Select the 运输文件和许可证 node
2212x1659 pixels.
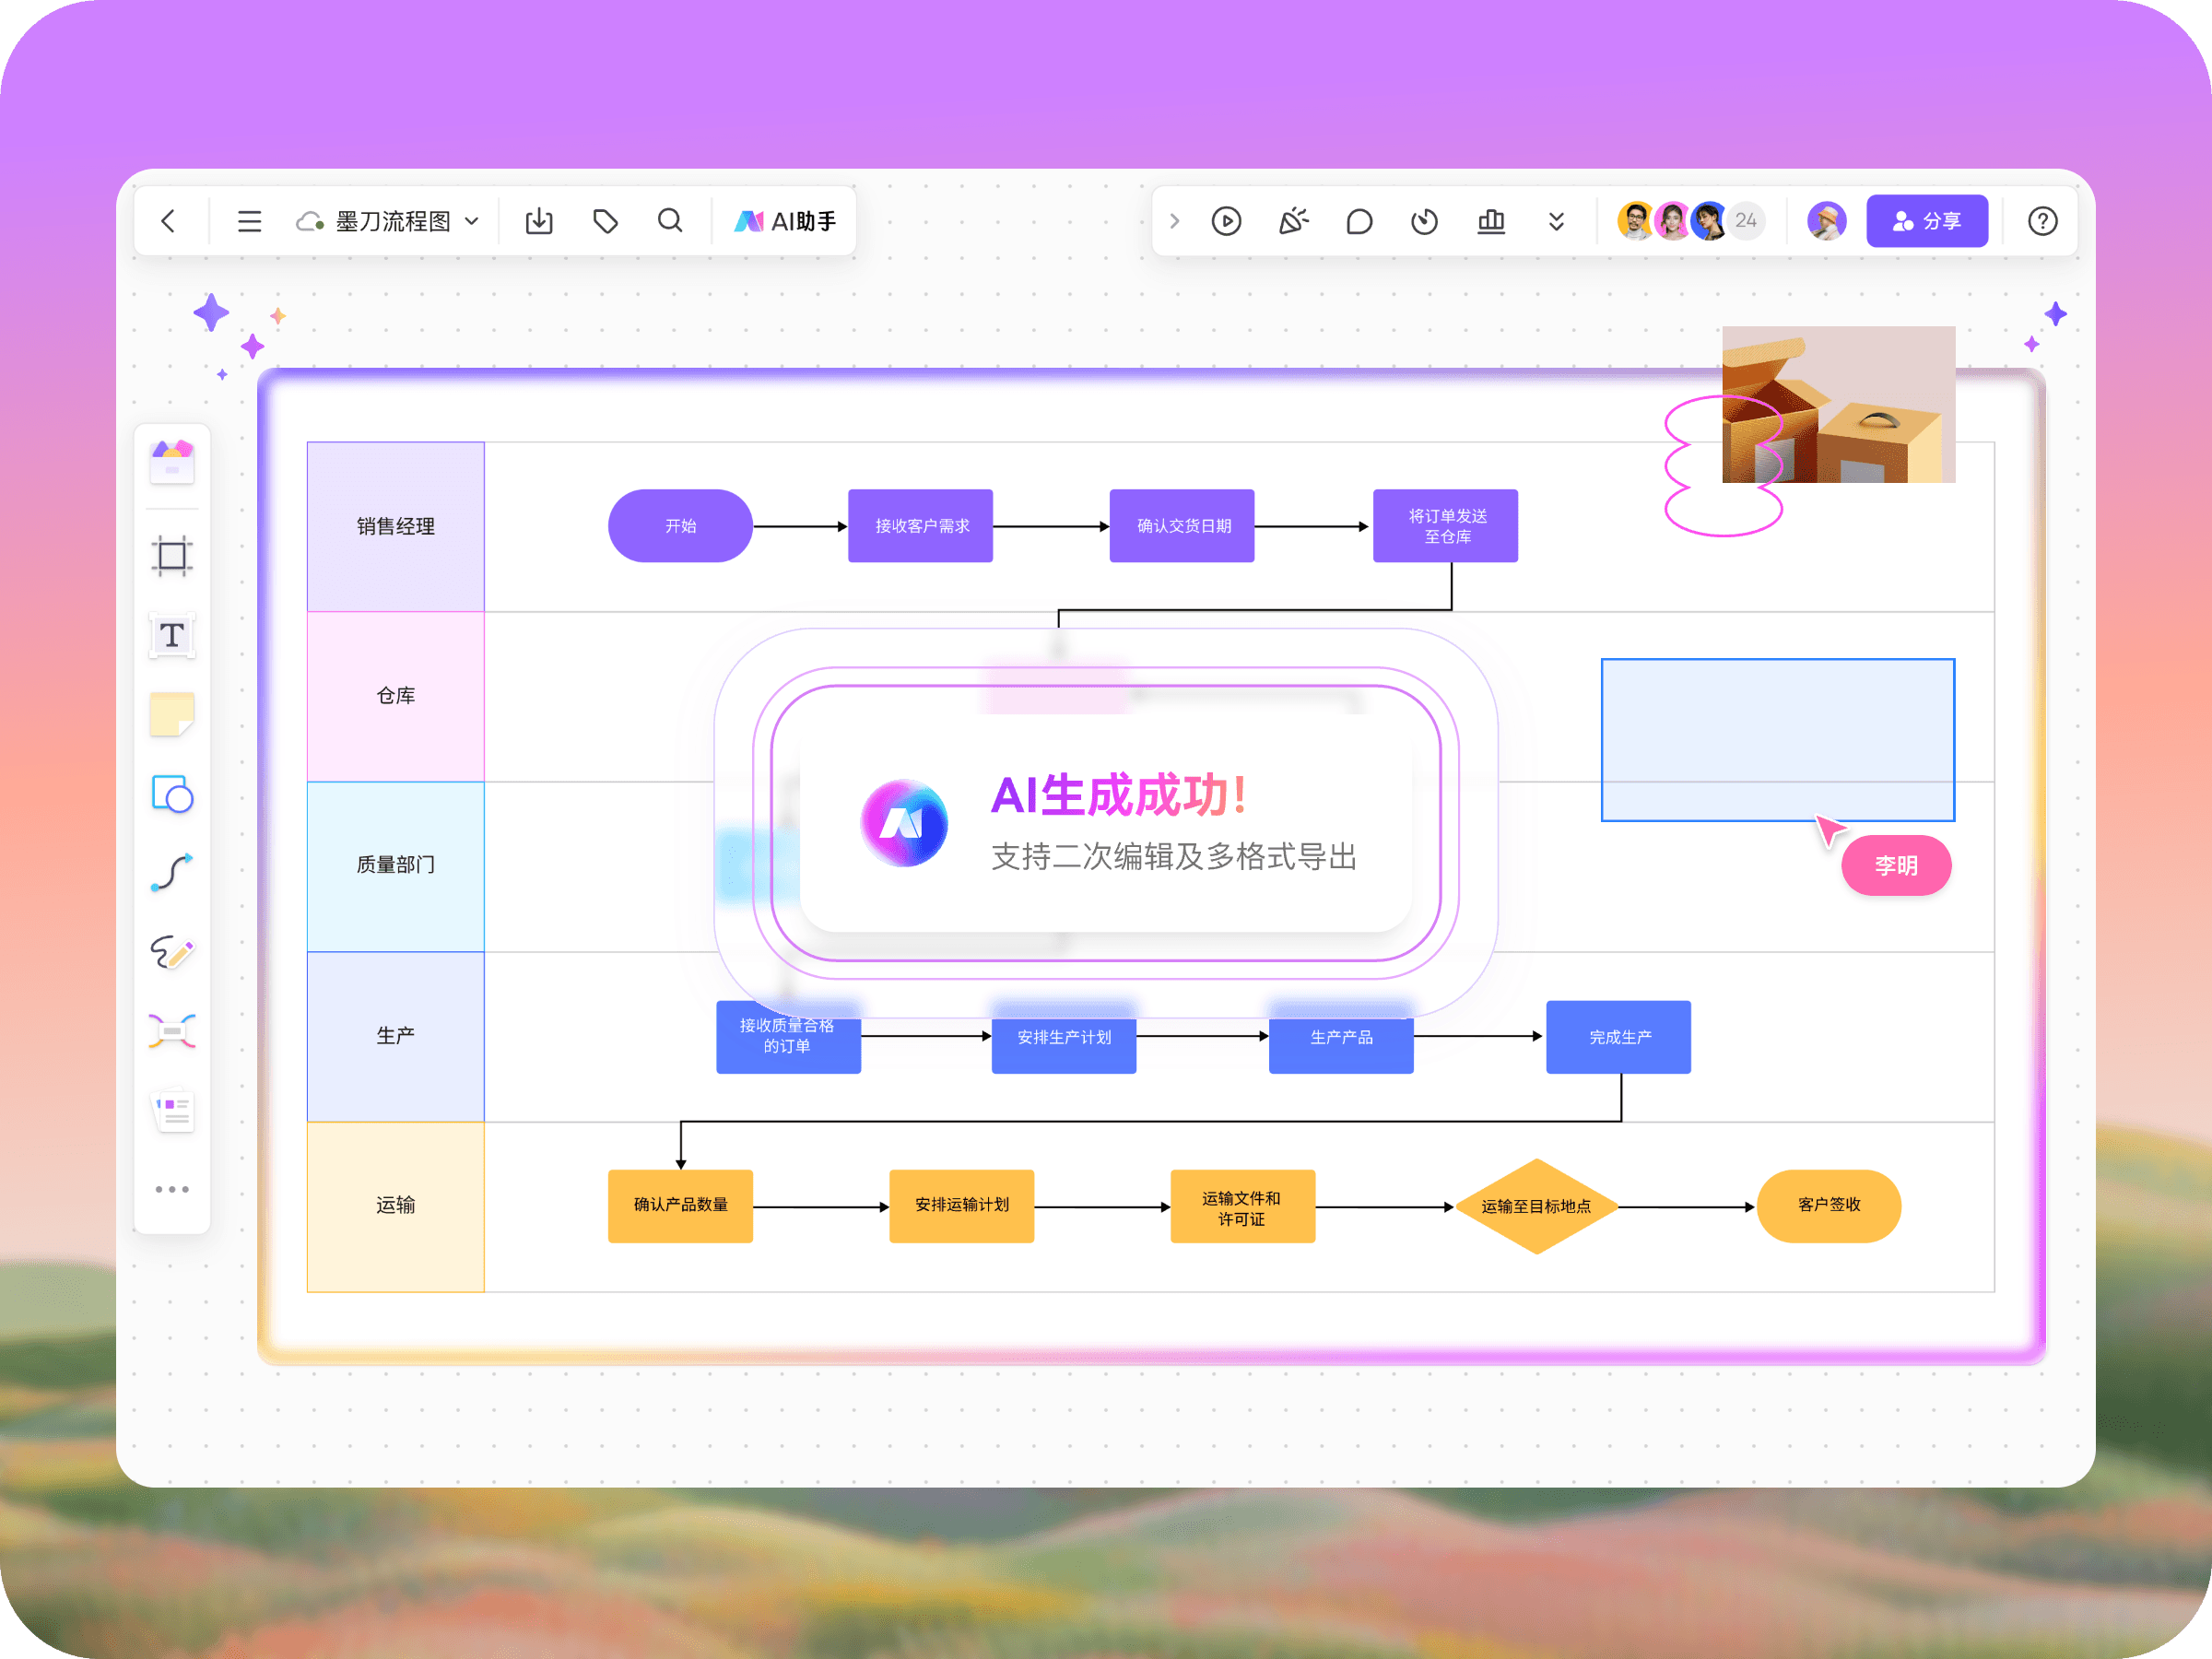coord(1243,1206)
